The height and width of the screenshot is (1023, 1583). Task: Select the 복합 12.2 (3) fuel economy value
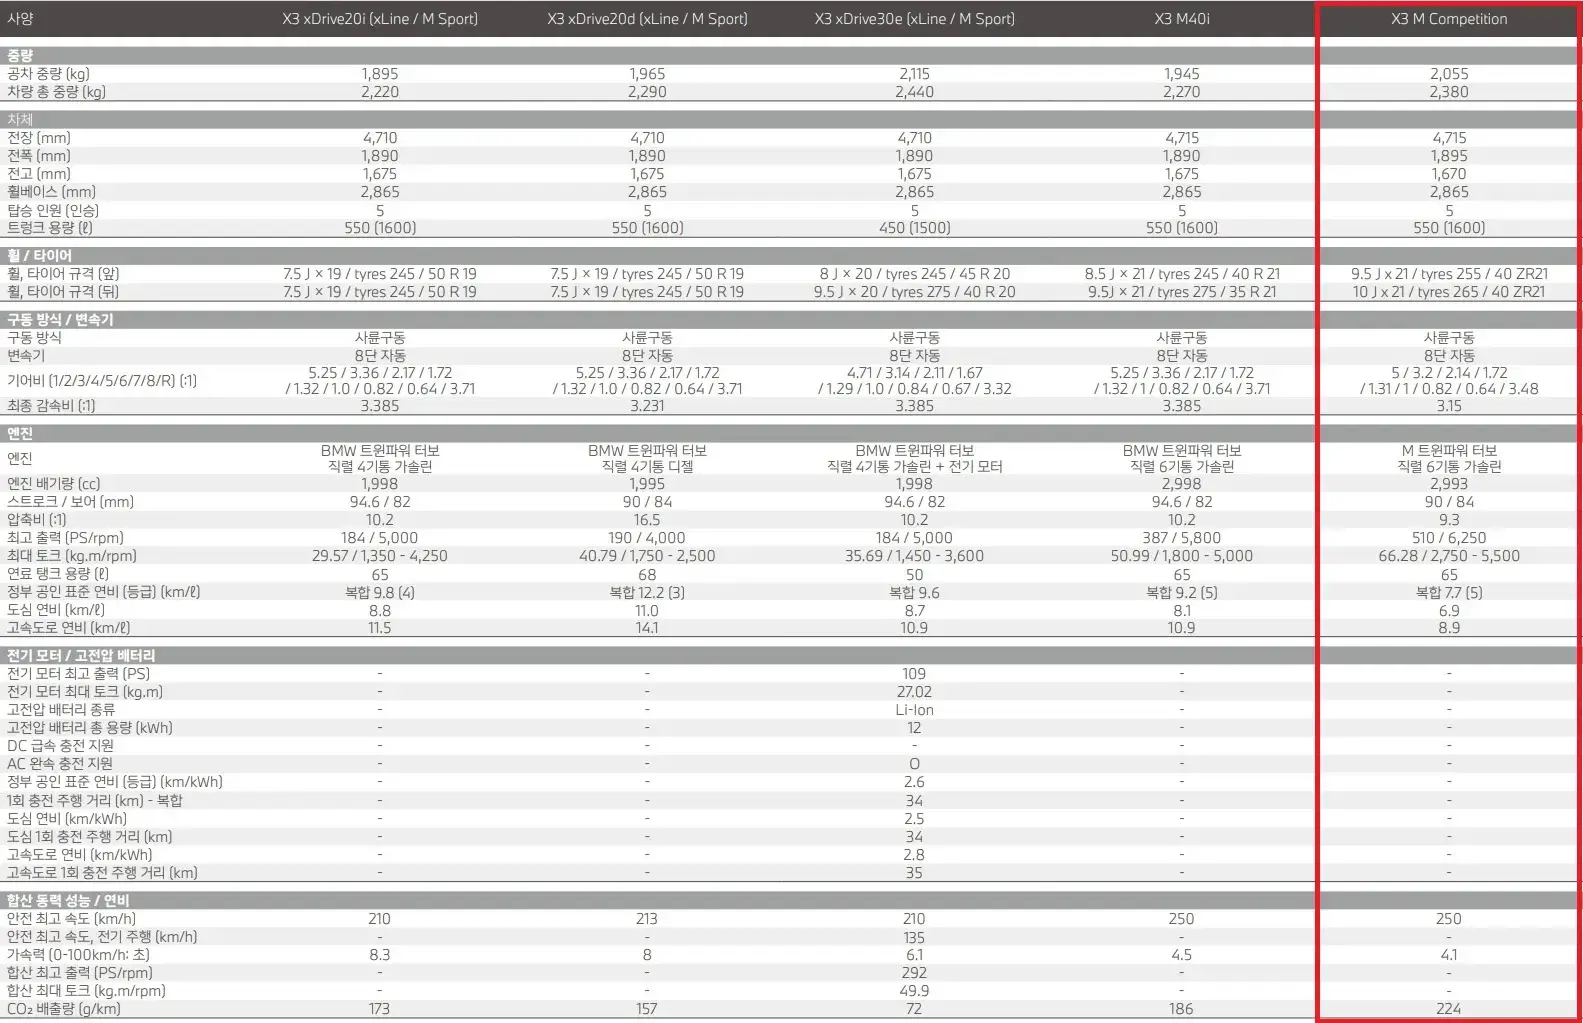click(647, 593)
